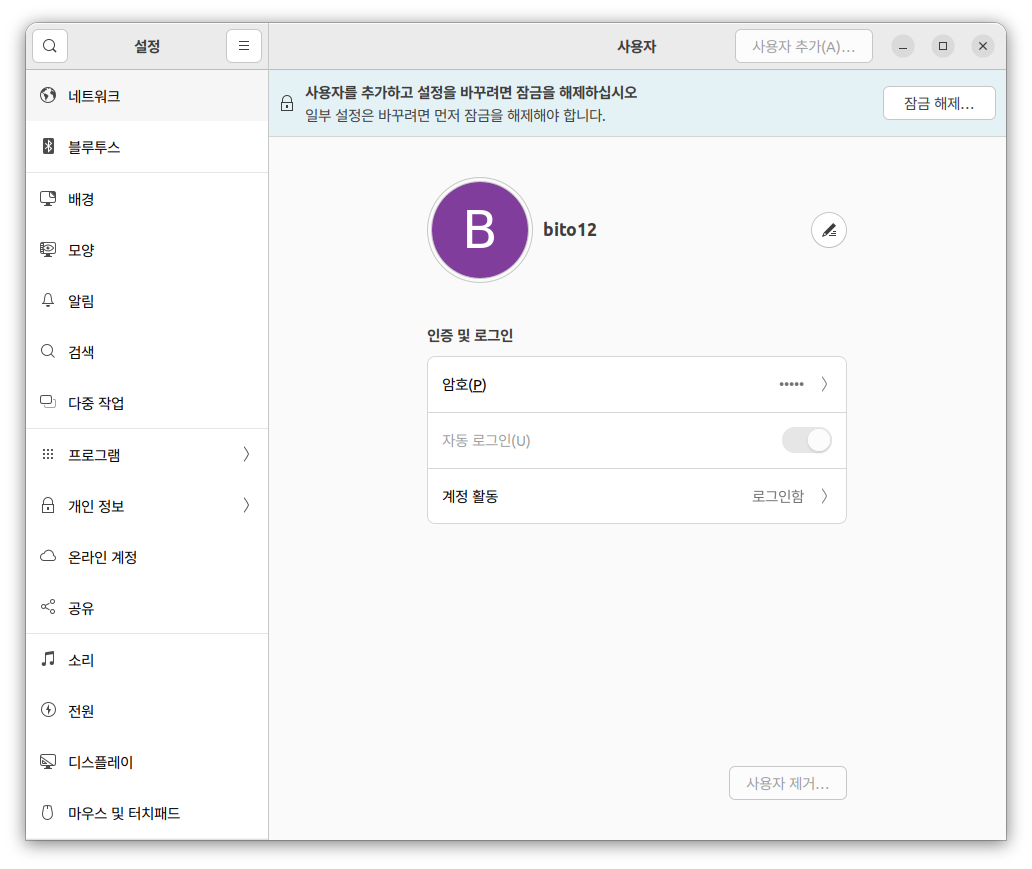Click the 로그인함 status text
This screenshot has height=869, width=1032.
click(778, 496)
